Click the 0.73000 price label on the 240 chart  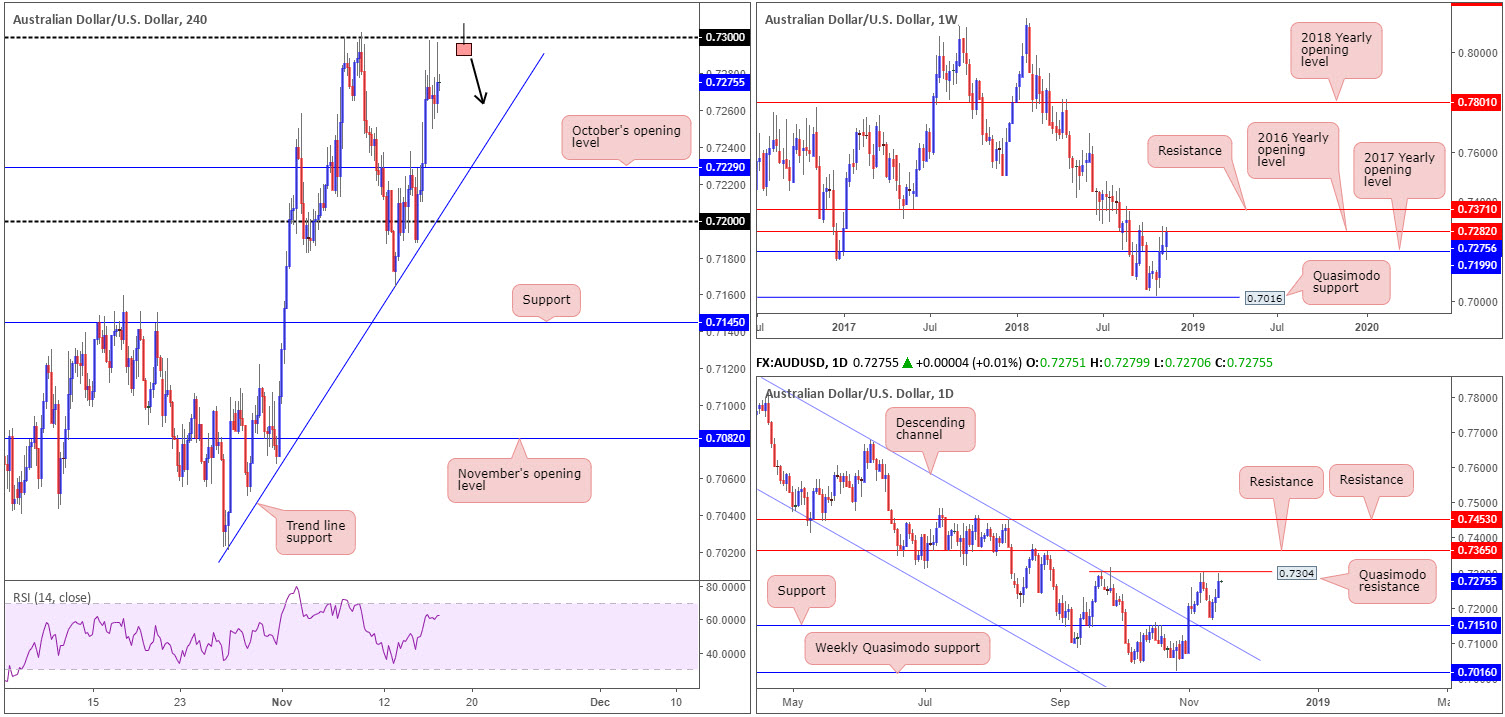click(725, 37)
